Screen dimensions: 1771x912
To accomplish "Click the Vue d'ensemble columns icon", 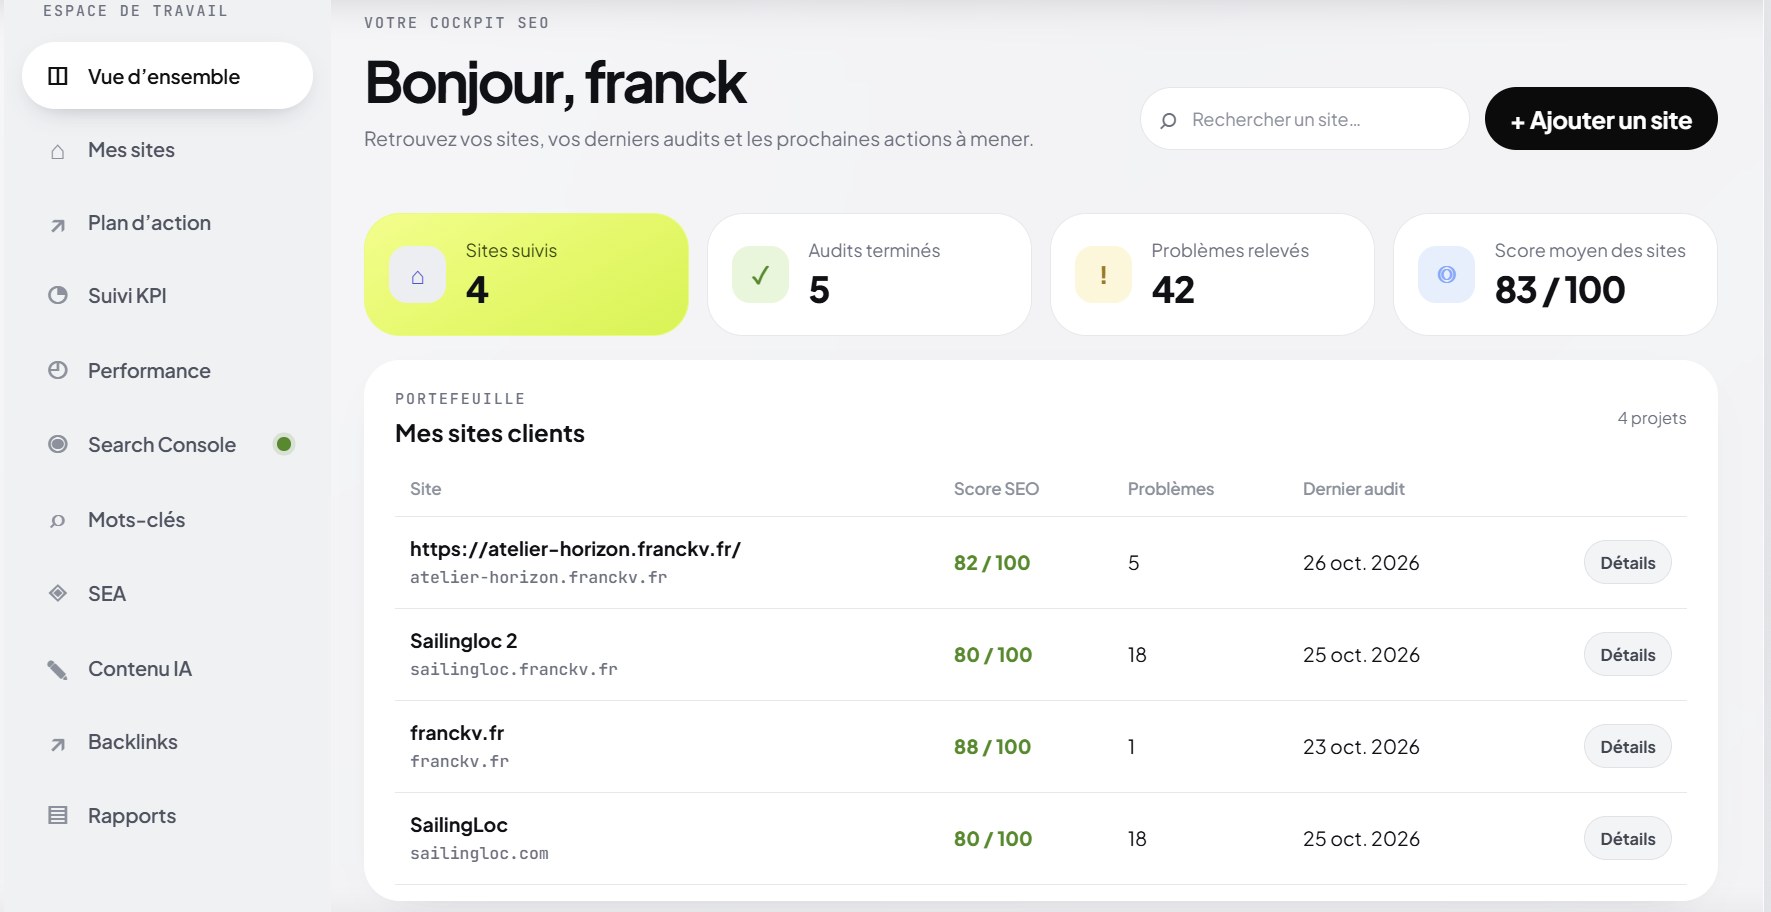I will [58, 76].
